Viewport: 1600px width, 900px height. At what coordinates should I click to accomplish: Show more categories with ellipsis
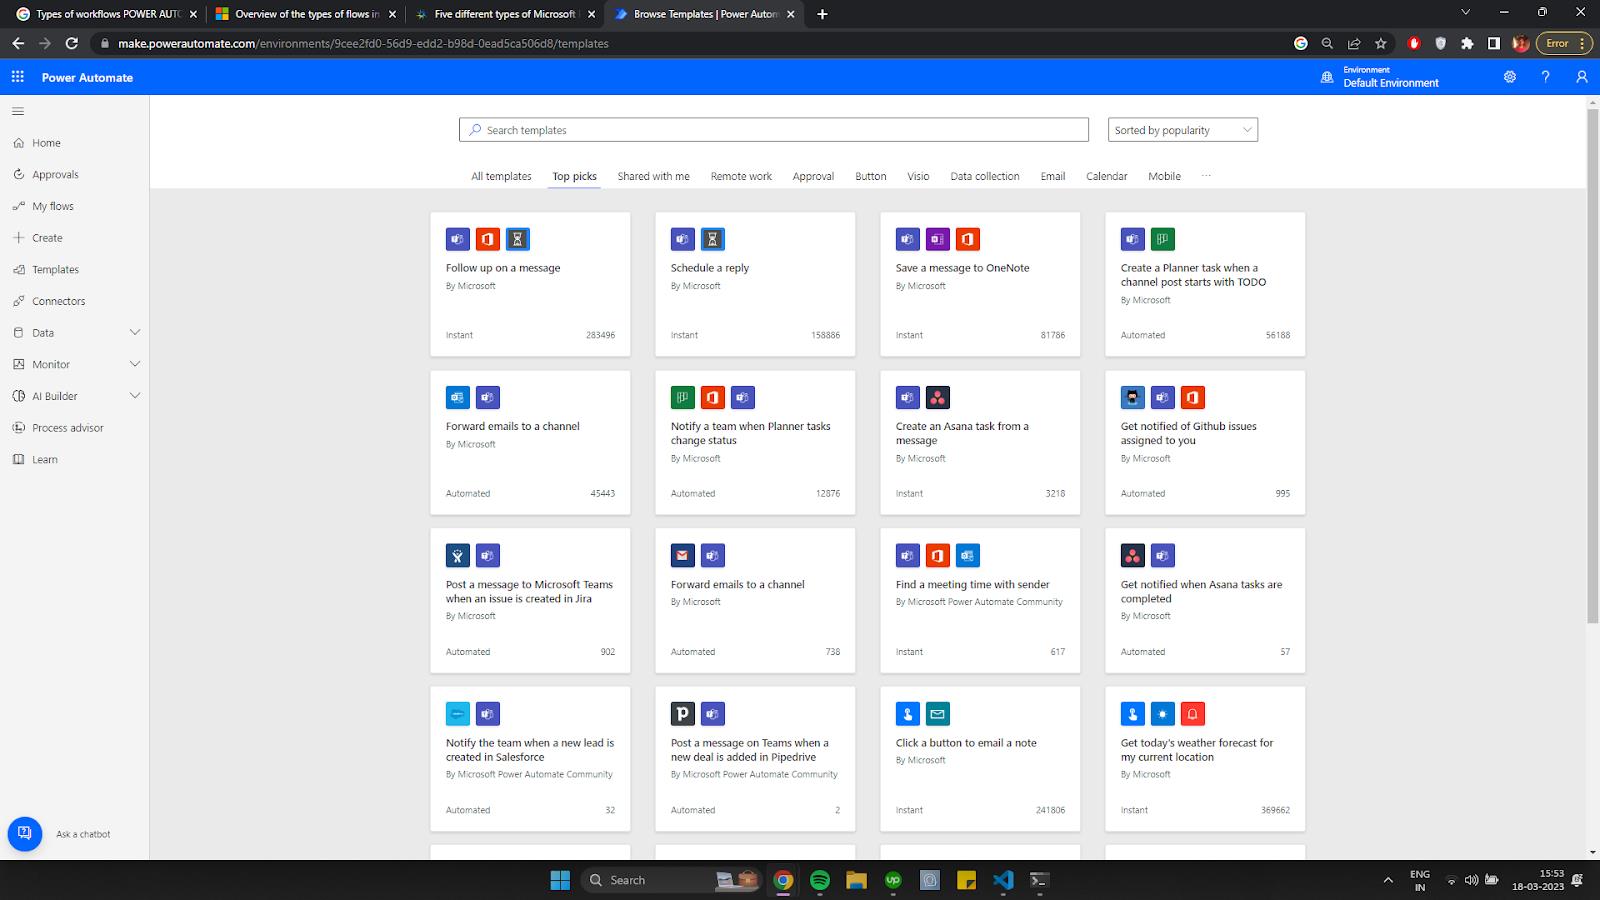1206,176
